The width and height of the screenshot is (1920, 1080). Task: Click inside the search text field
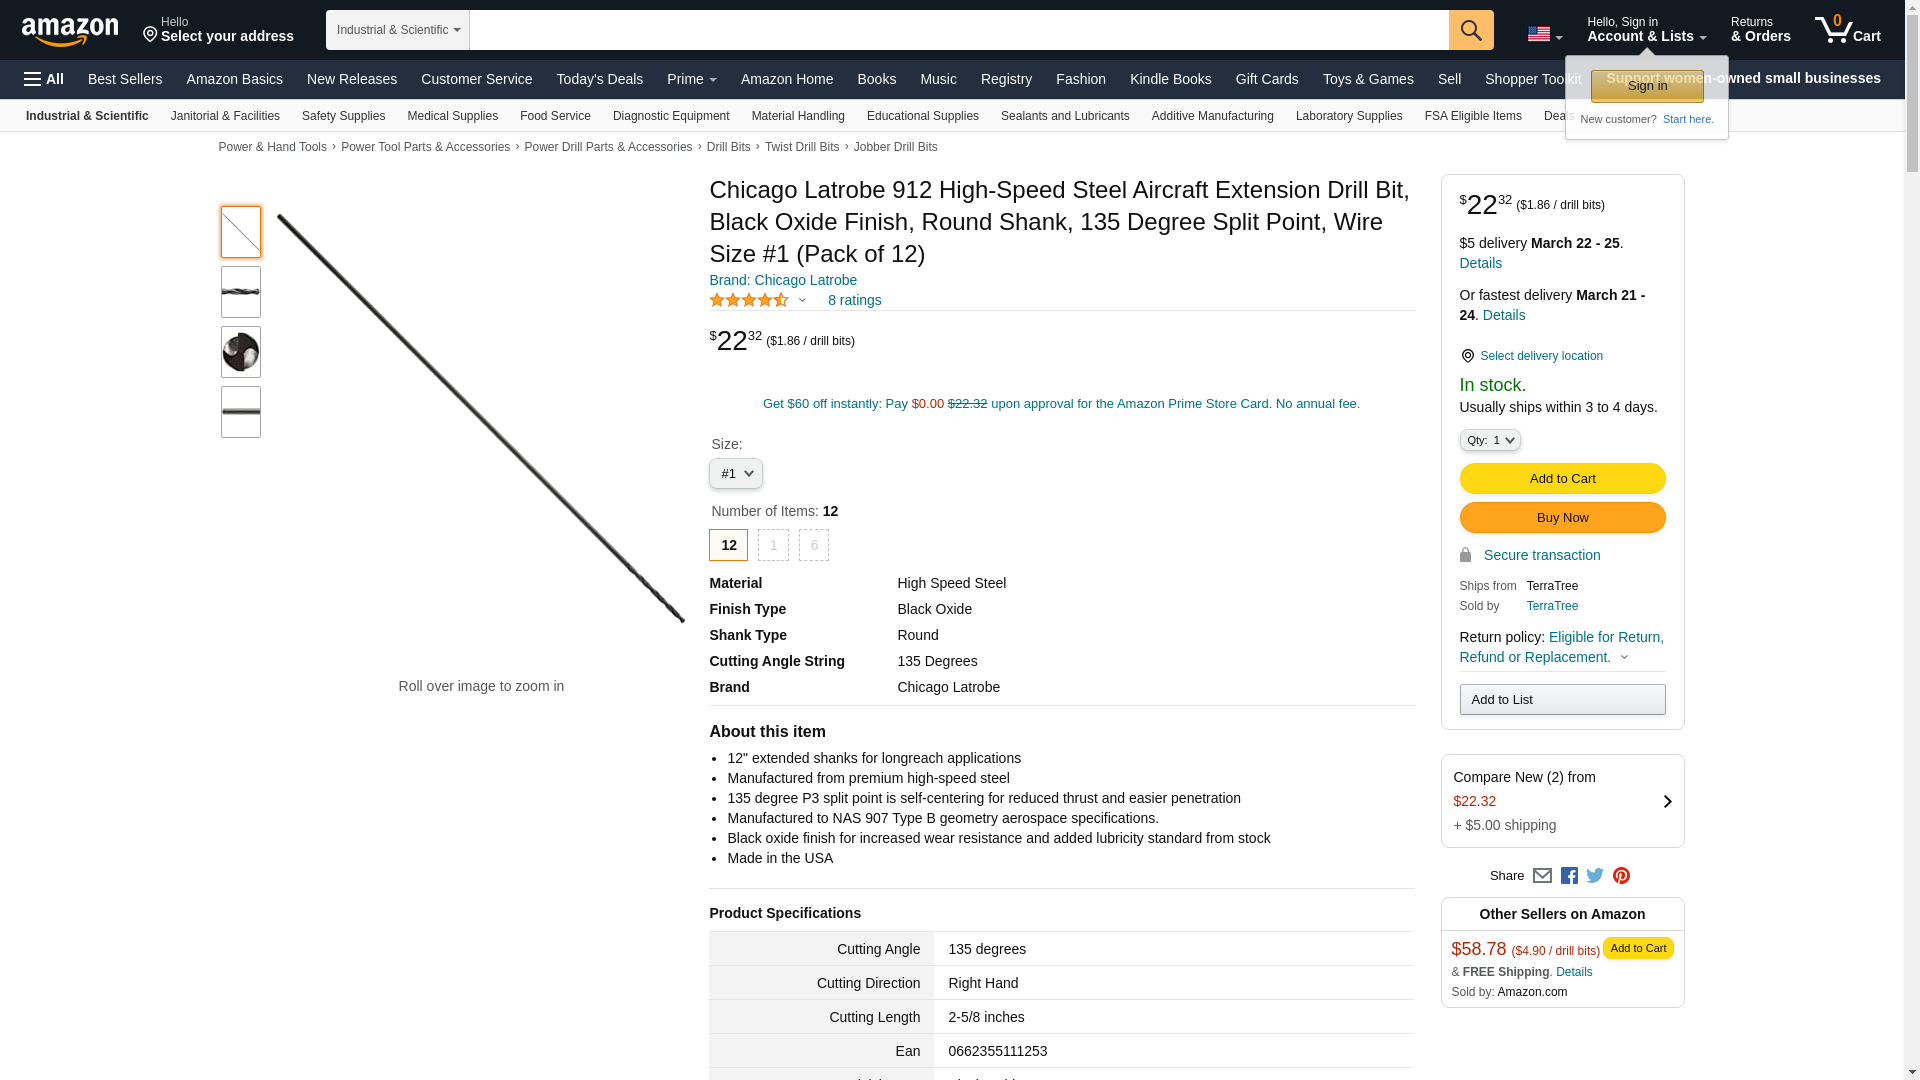coord(959,30)
